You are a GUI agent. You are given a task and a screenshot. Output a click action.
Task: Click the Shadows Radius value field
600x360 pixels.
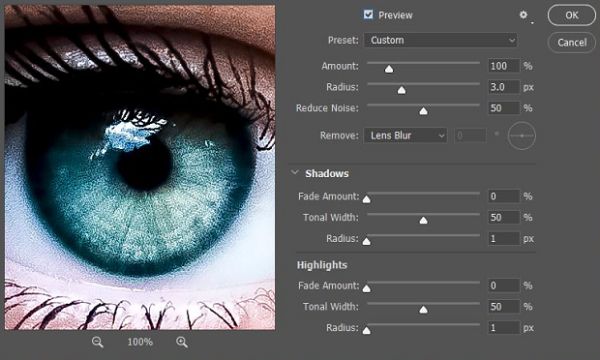click(504, 239)
